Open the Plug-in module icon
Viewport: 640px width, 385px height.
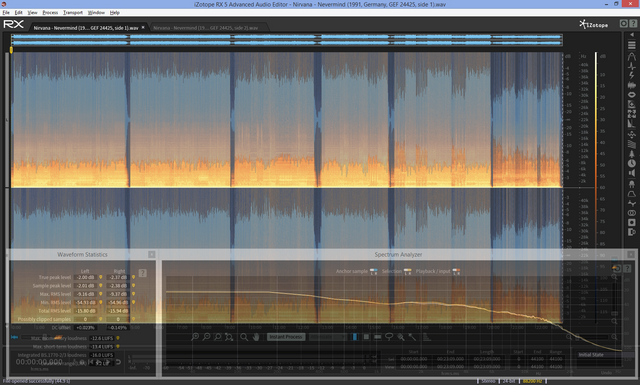[632, 184]
